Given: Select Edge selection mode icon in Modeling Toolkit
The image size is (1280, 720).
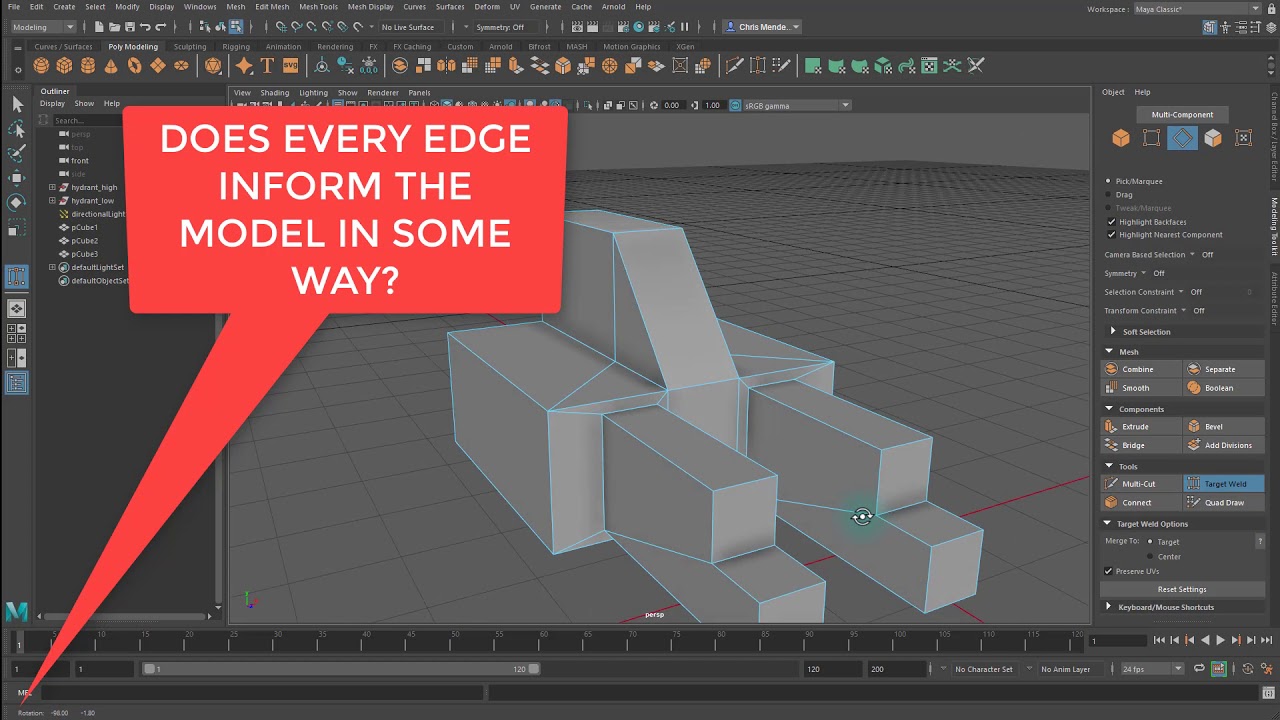Looking at the screenshot, I should point(1182,138).
